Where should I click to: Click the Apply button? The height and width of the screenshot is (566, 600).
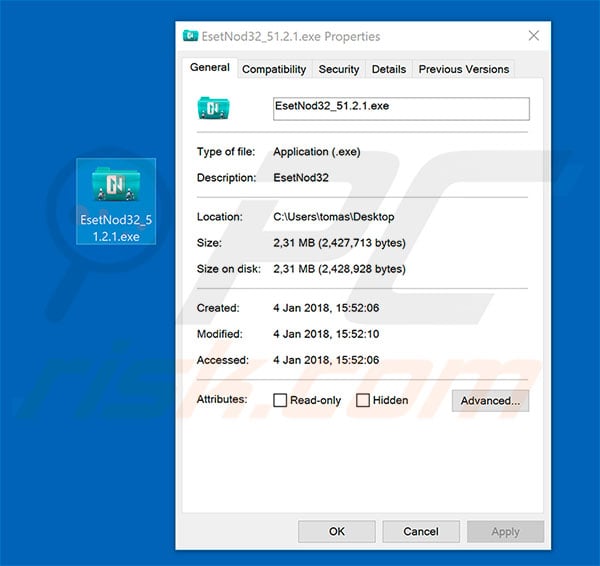point(505,531)
